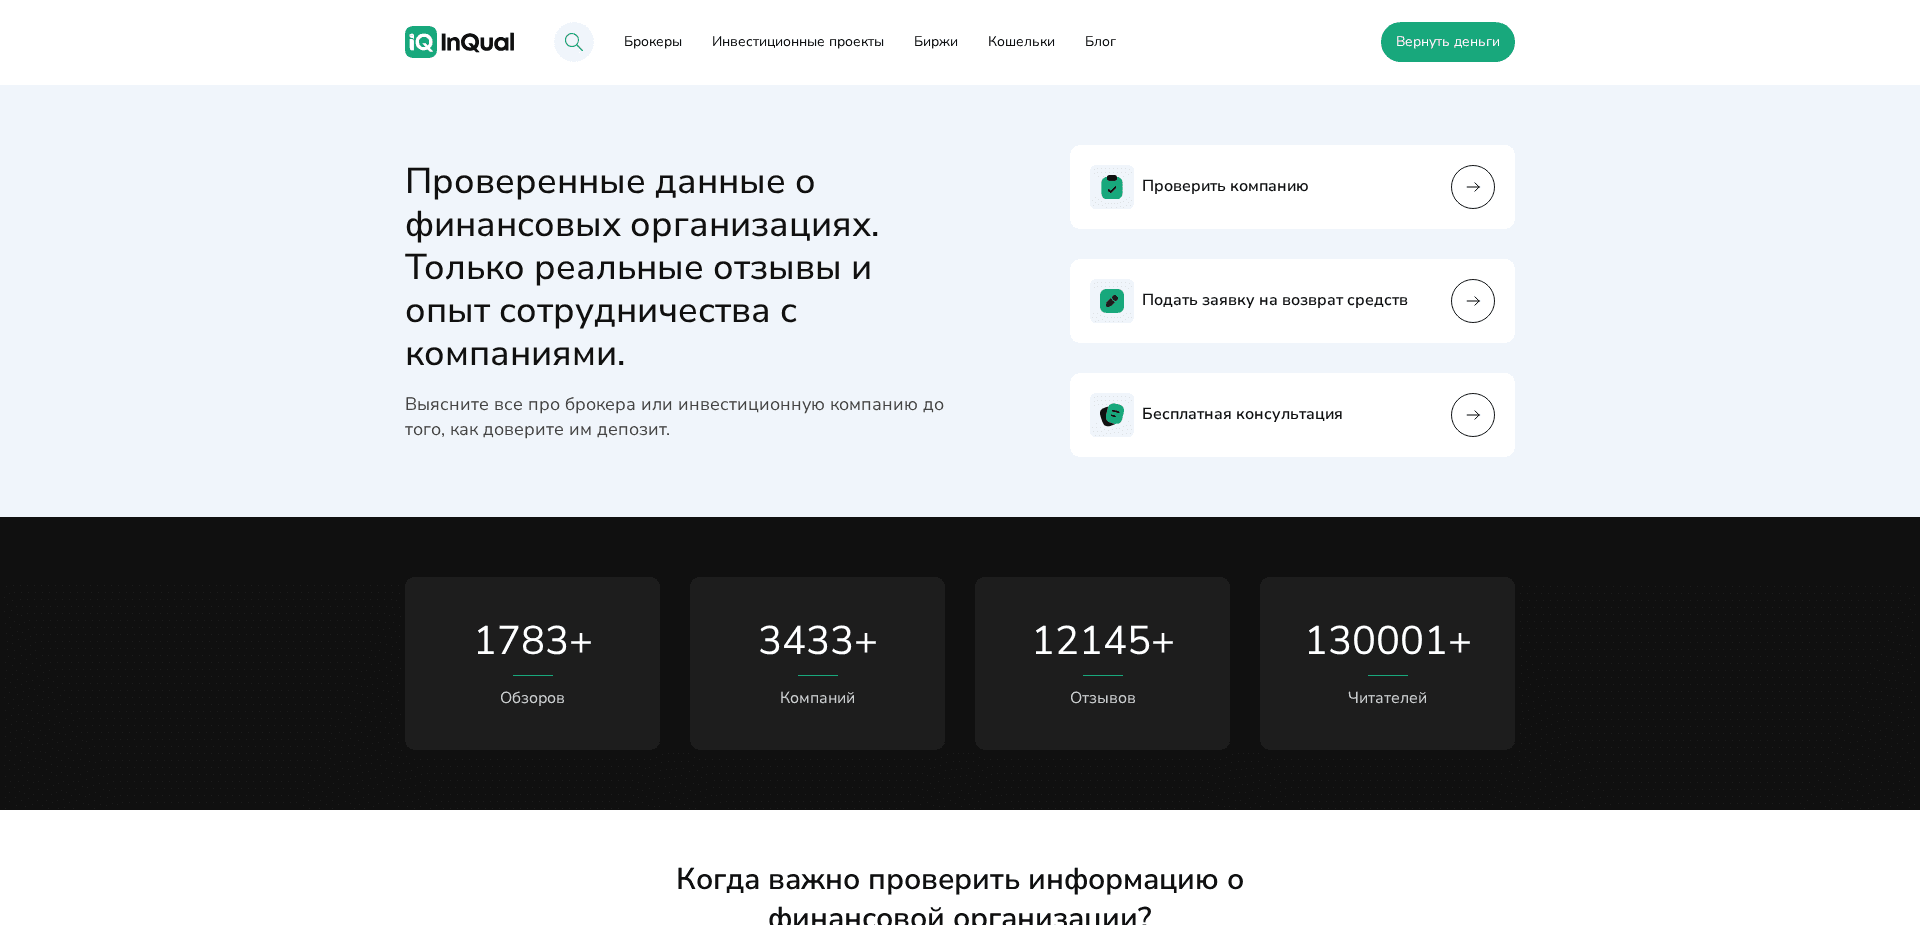
Task: Click the Отзывов label
Action: point(1102,698)
